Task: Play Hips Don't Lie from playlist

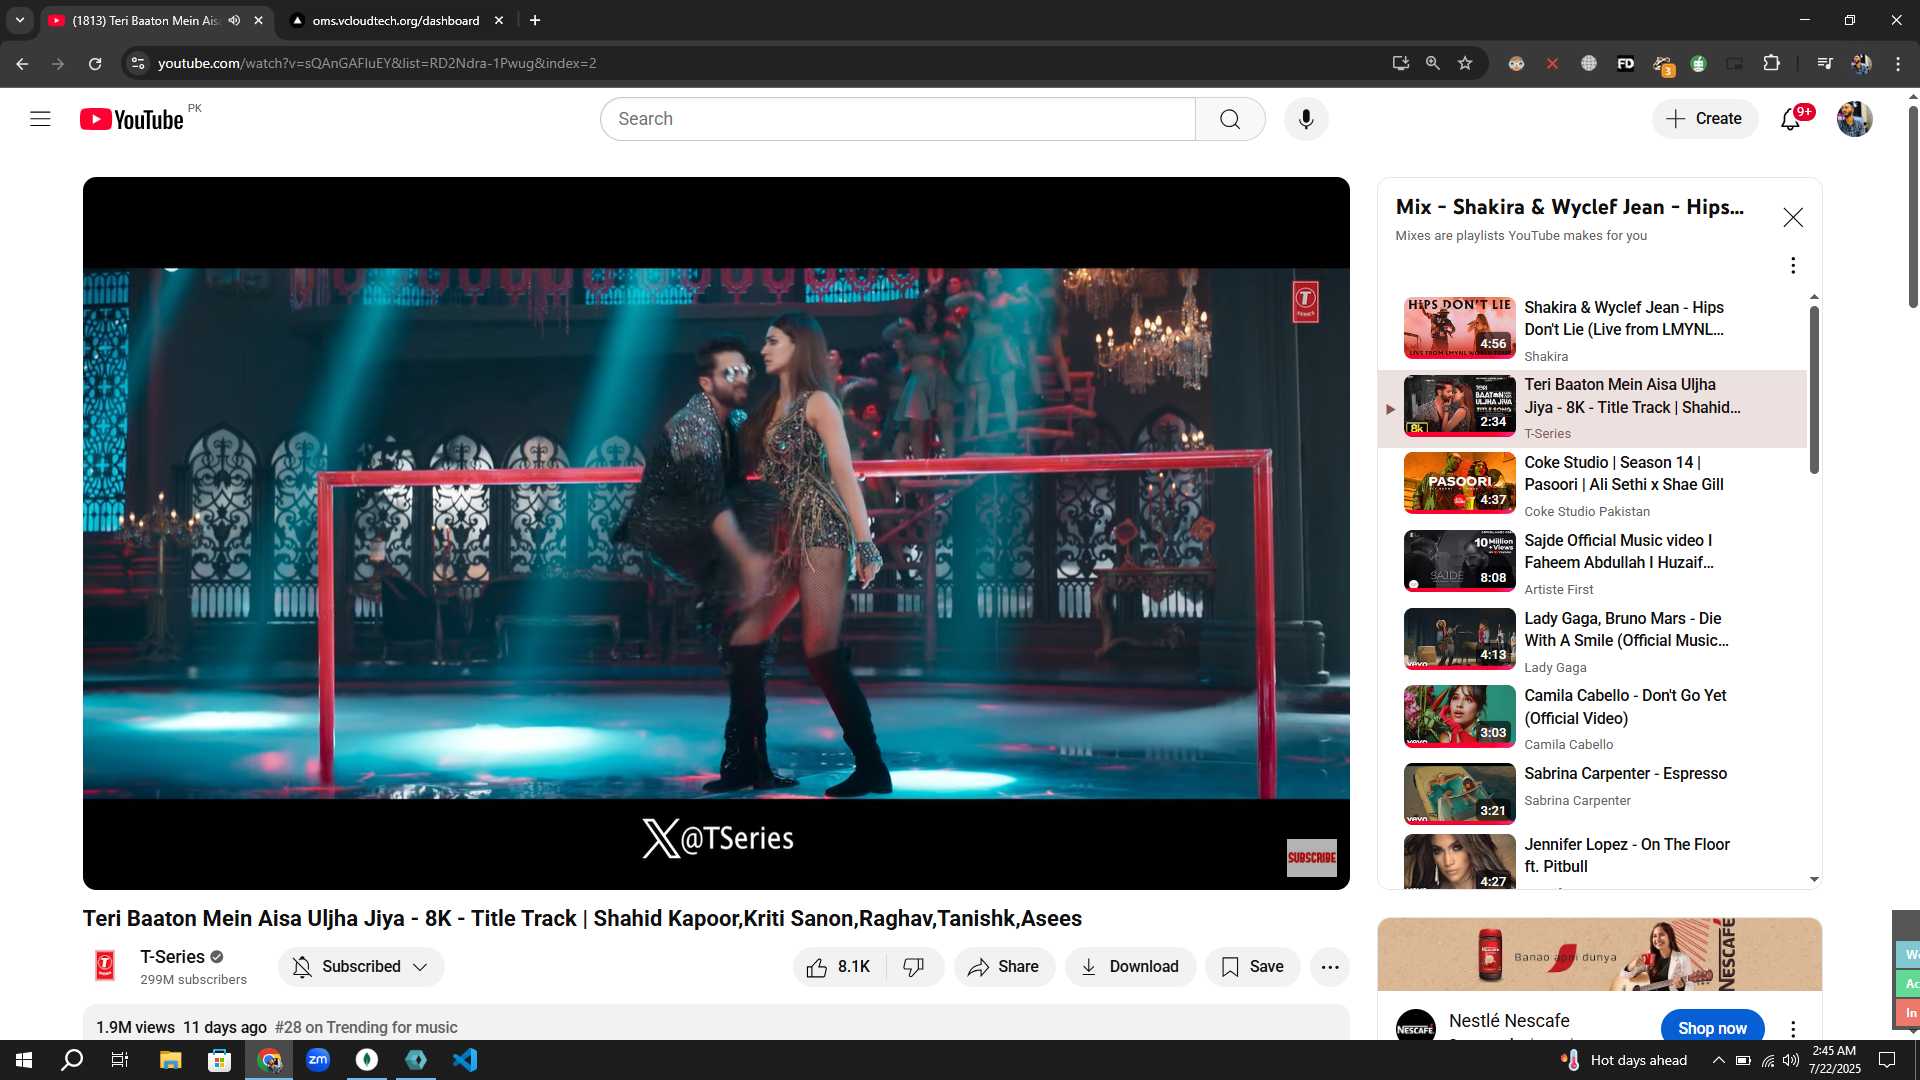Action: 1592,331
